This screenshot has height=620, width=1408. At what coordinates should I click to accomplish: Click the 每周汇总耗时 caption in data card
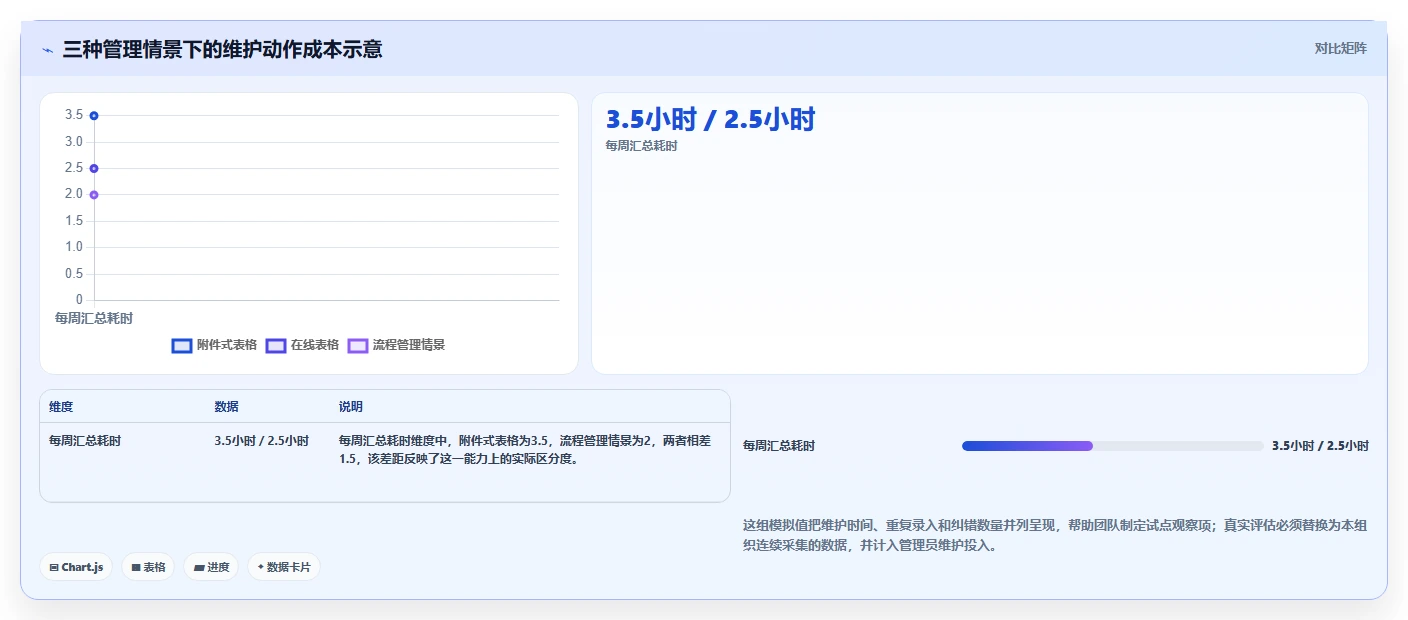tap(641, 146)
